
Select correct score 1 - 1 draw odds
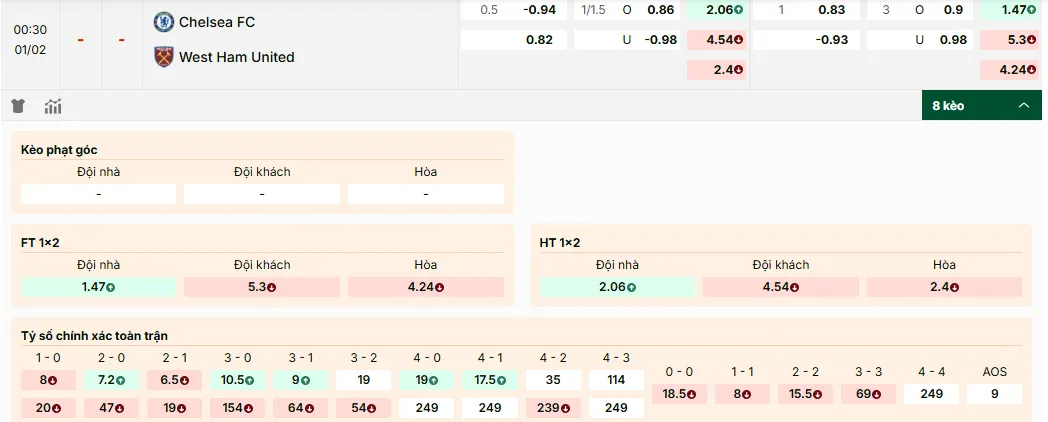tap(742, 394)
